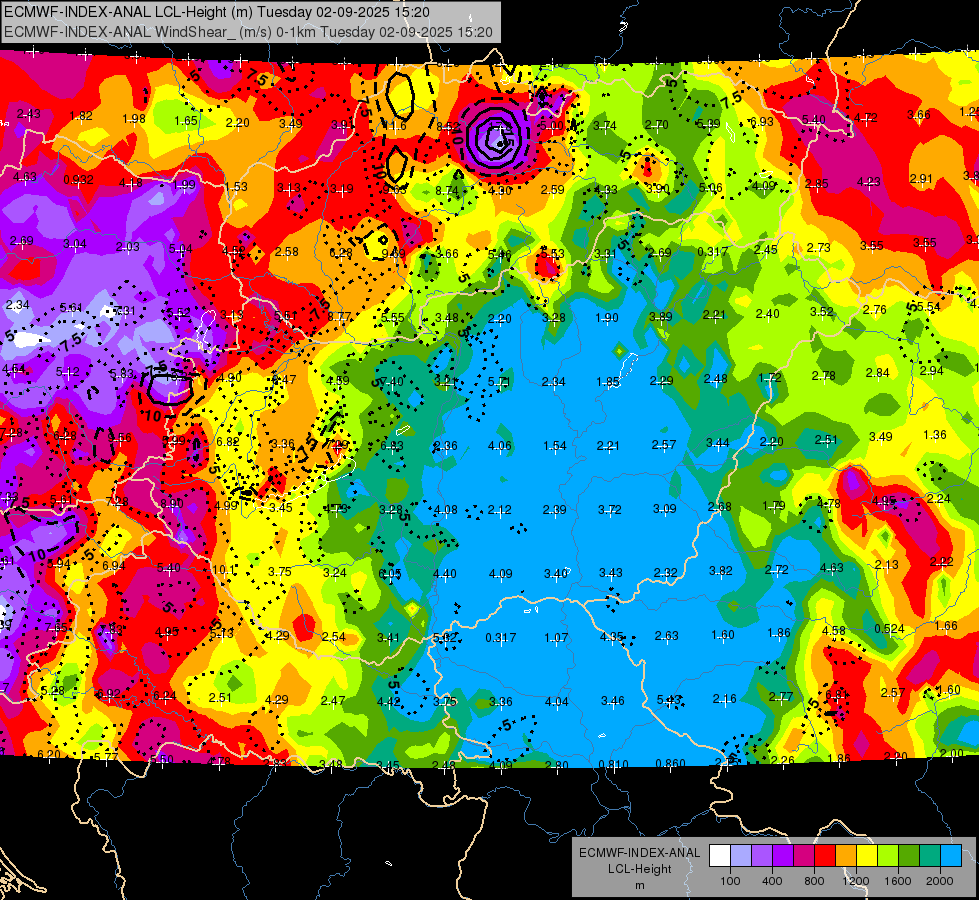979x900 pixels.
Task: Click the WindShear 0-1km title line
Action: [x=248, y=32]
